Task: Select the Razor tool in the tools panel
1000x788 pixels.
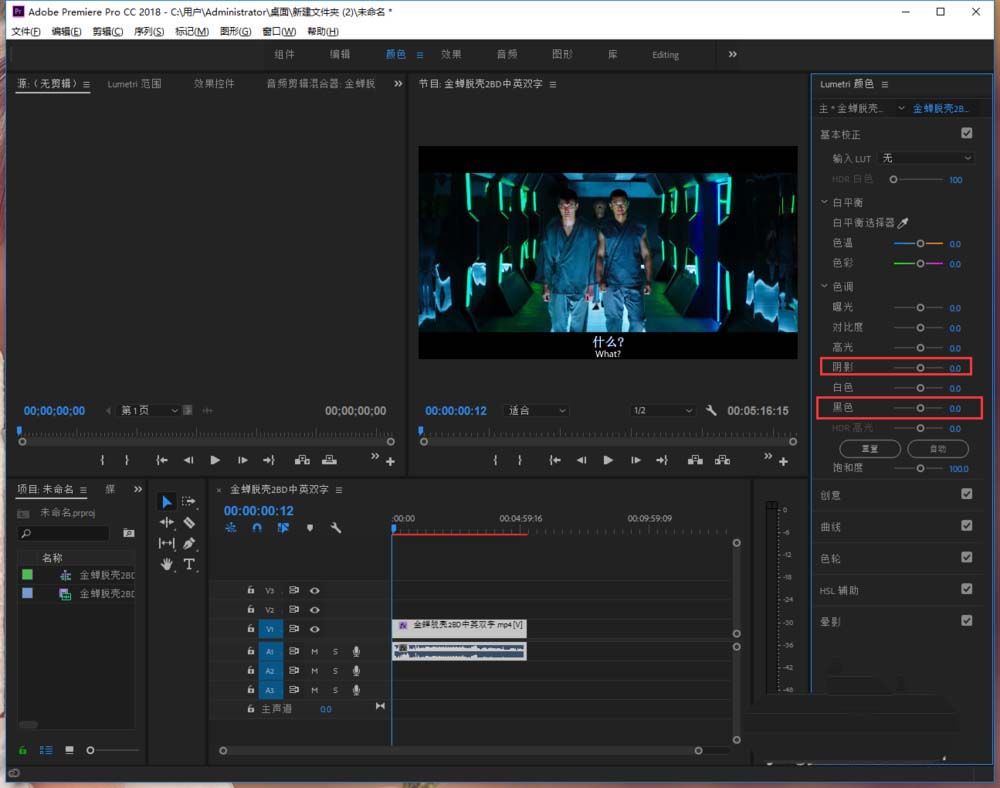Action: [189, 522]
